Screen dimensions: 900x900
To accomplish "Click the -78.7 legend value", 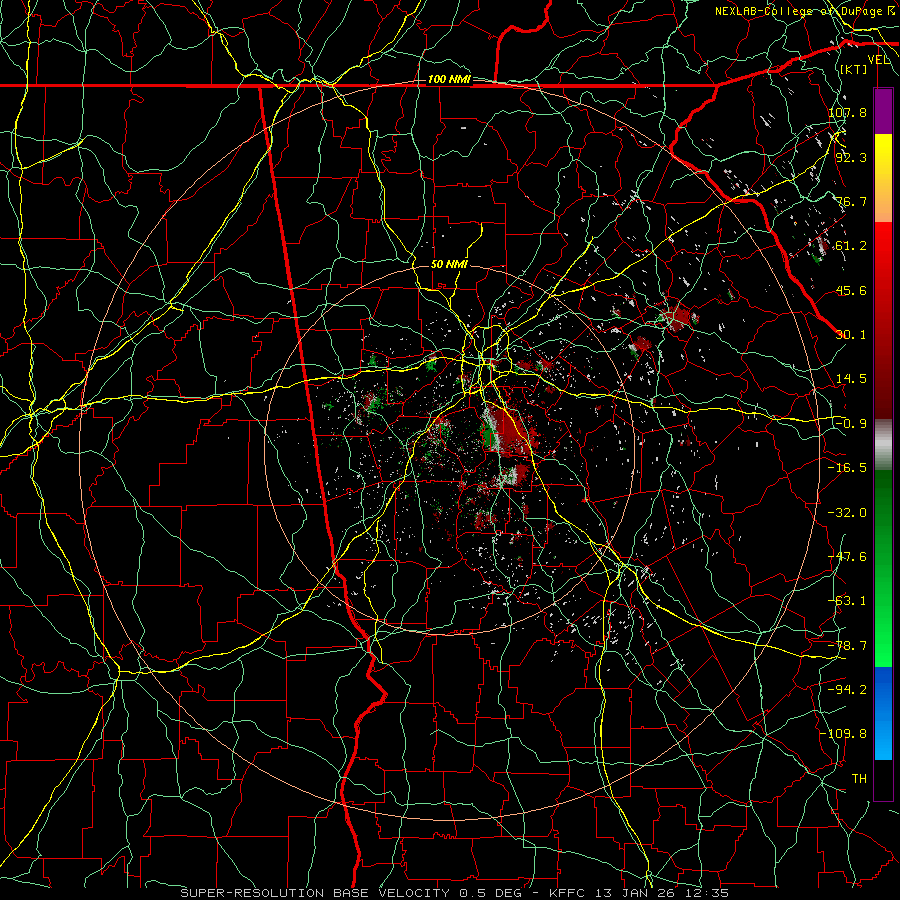I will 847,646.
